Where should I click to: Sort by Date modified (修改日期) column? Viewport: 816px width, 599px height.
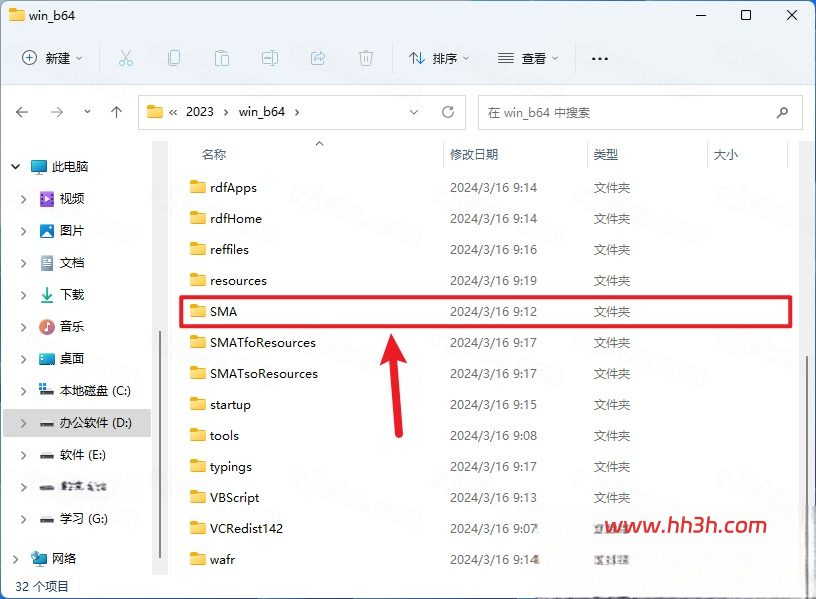point(474,155)
